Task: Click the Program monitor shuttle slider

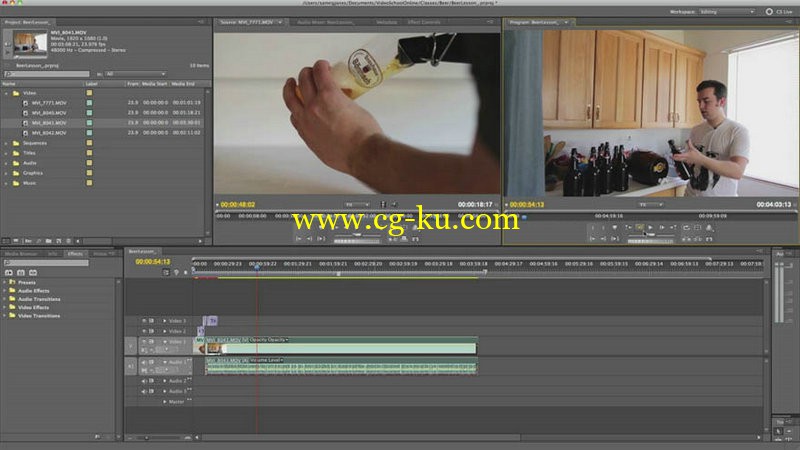Action: [x=651, y=234]
